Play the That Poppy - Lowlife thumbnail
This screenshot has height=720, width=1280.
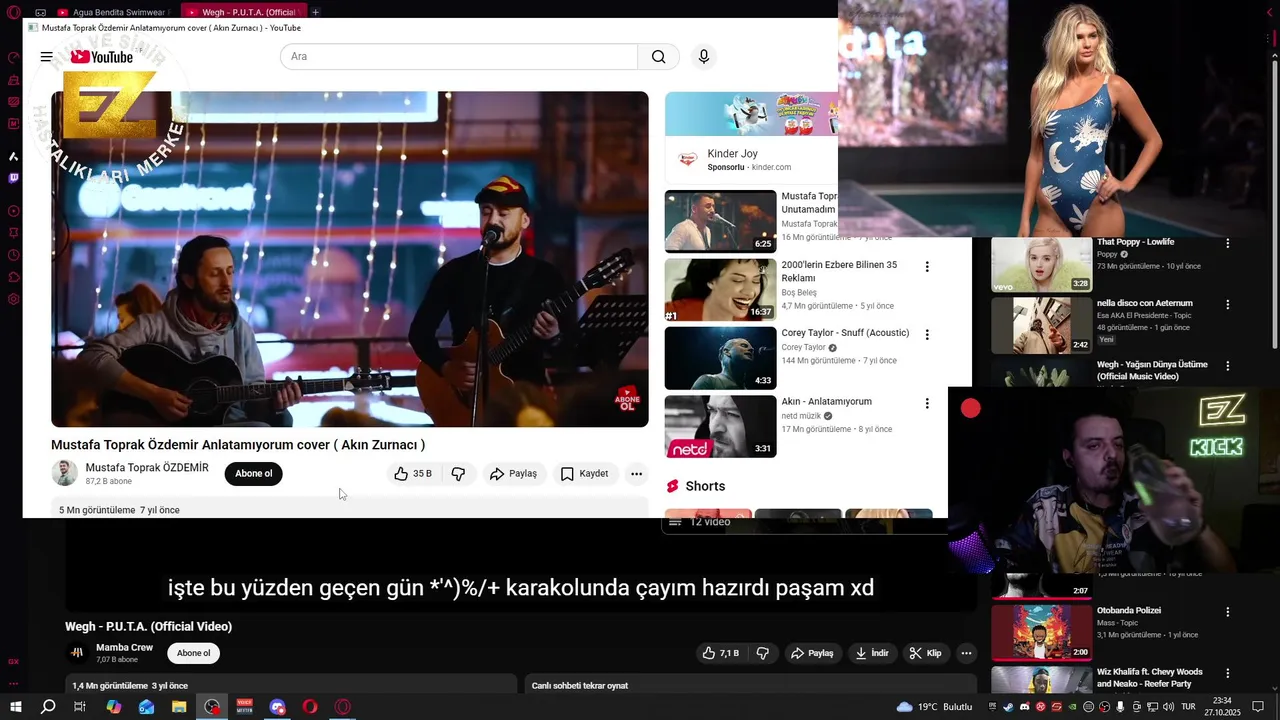1041,264
